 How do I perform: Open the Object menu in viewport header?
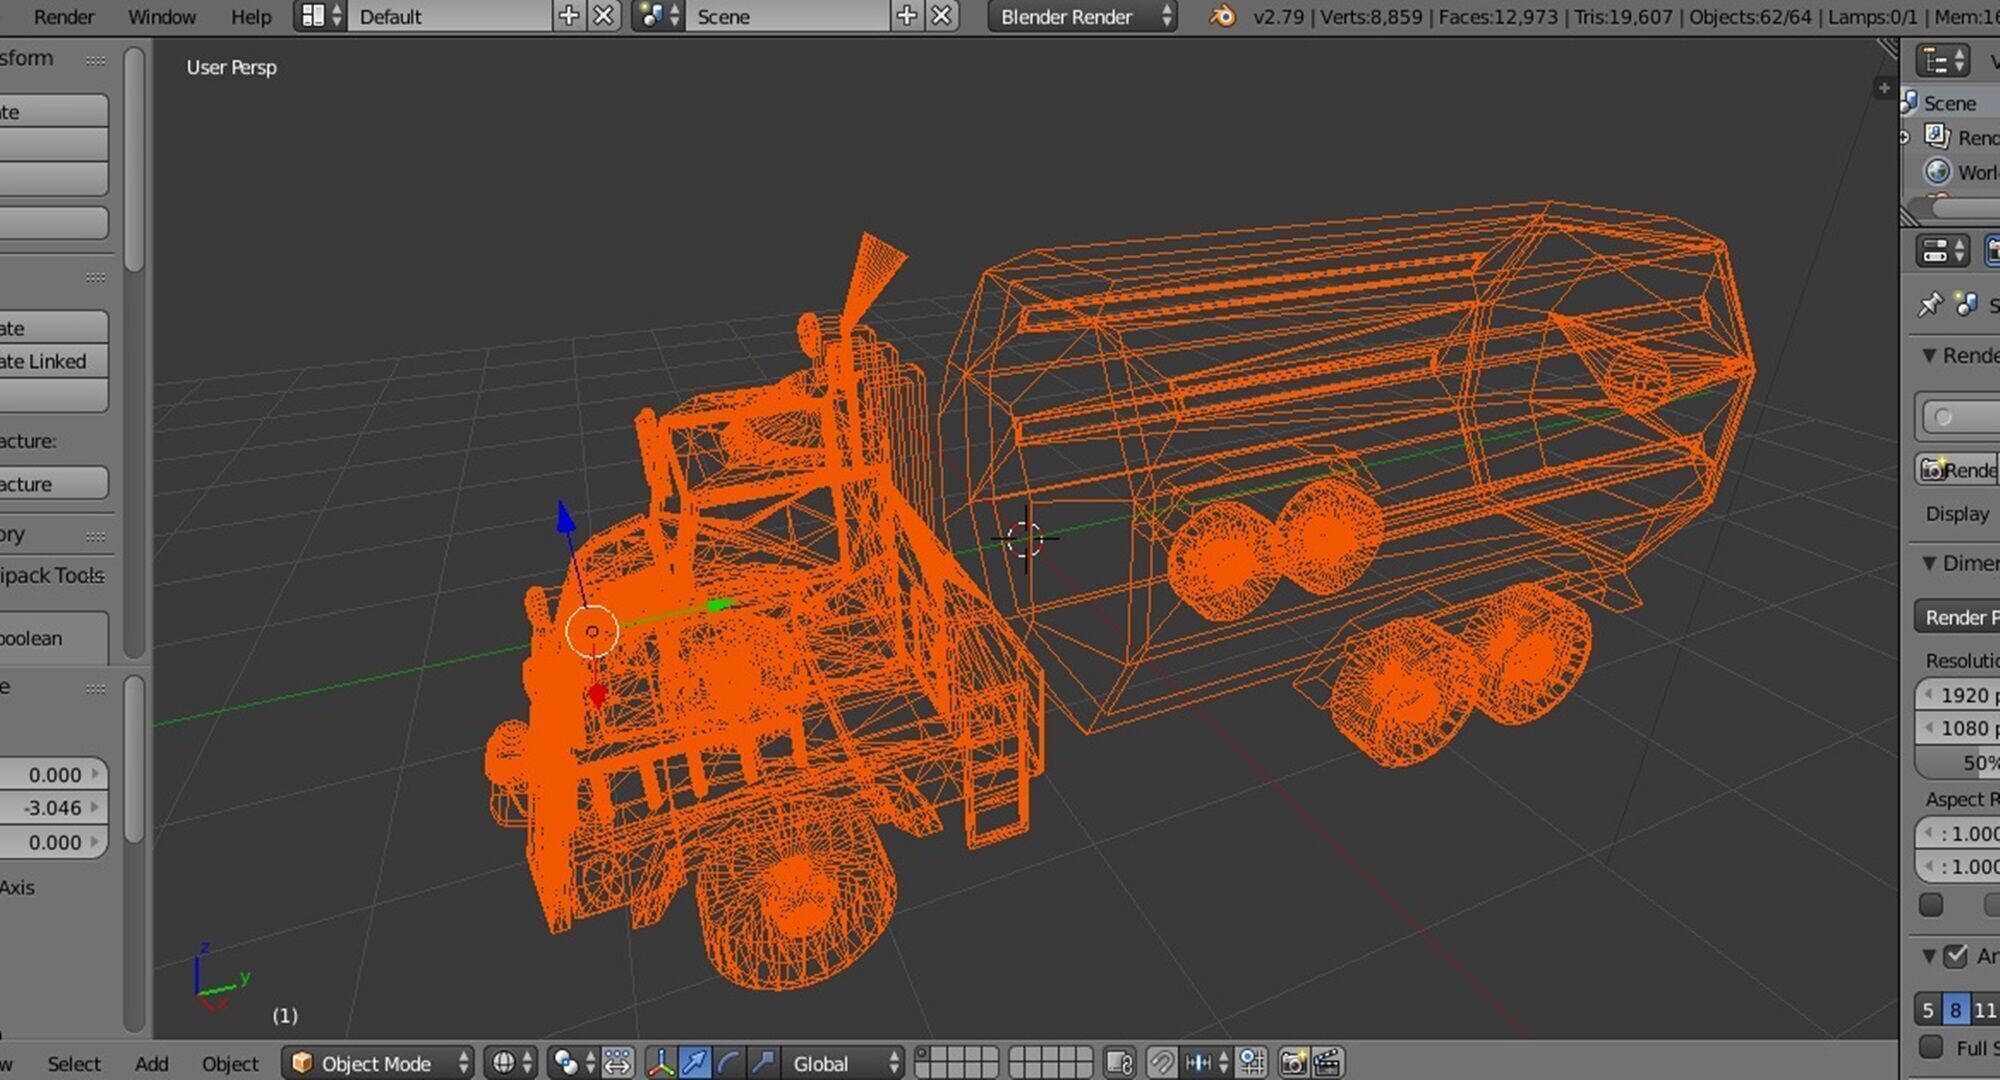coord(230,1064)
